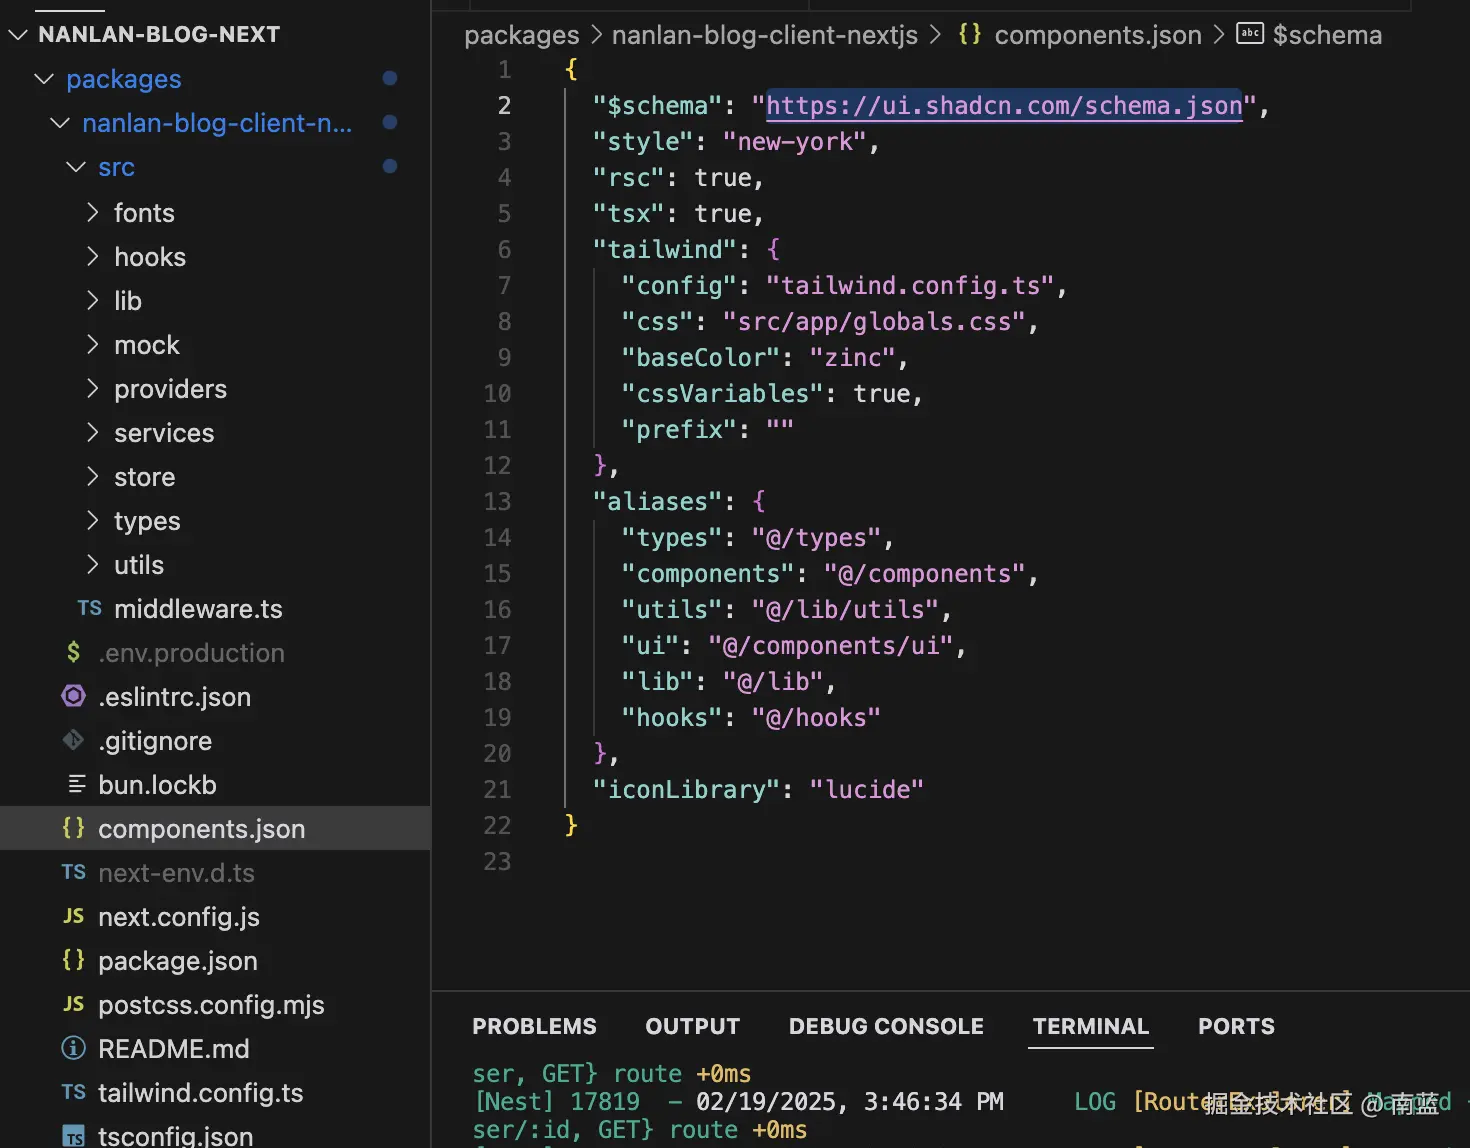Open postcss.config.mjs file
1470x1148 pixels.
click(x=211, y=1004)
